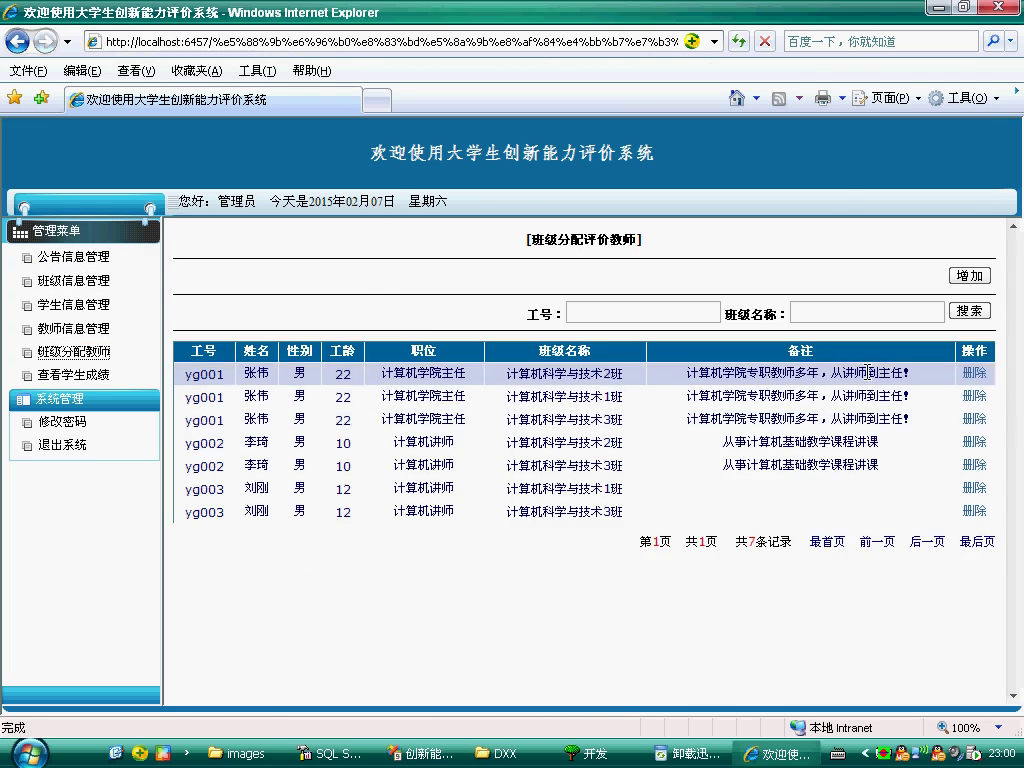Open the 100% zoom level dropdown
This screenshot has width=1024, height=768.
coord(998,728)
